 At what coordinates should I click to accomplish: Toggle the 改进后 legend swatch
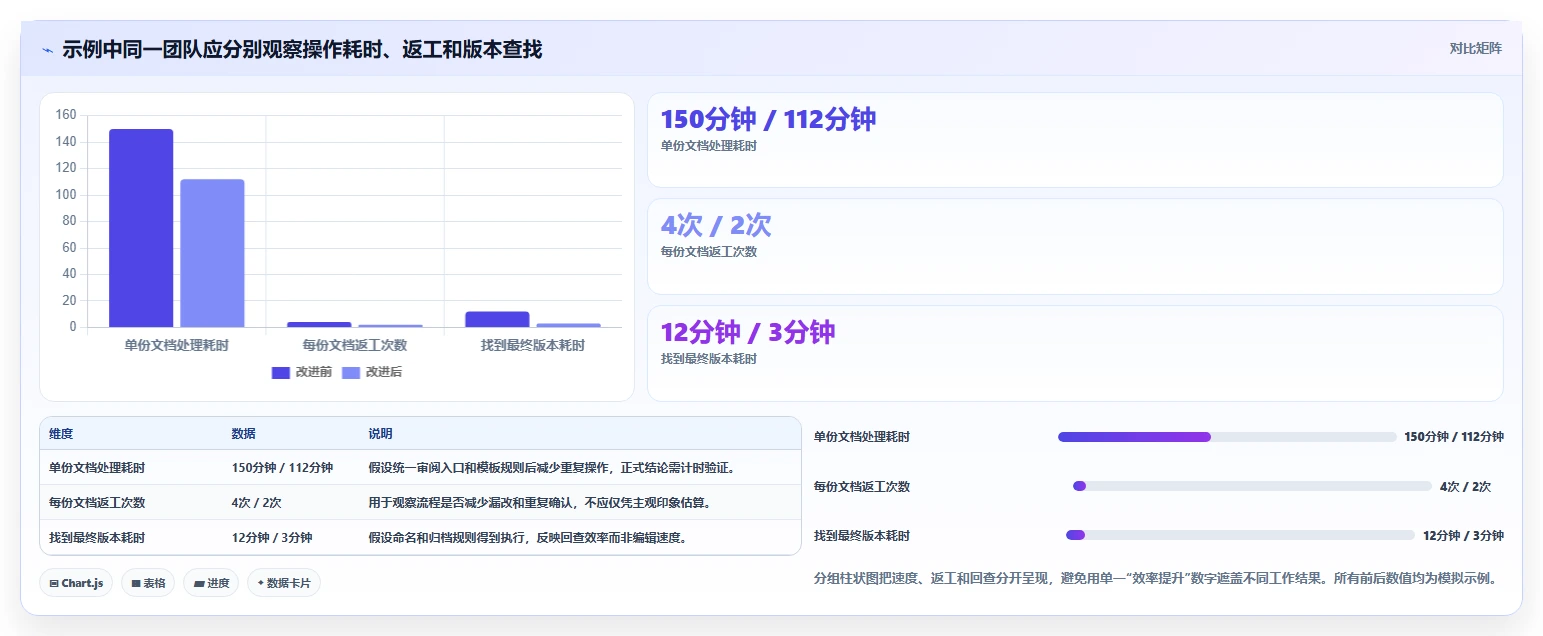coord(351,372)
